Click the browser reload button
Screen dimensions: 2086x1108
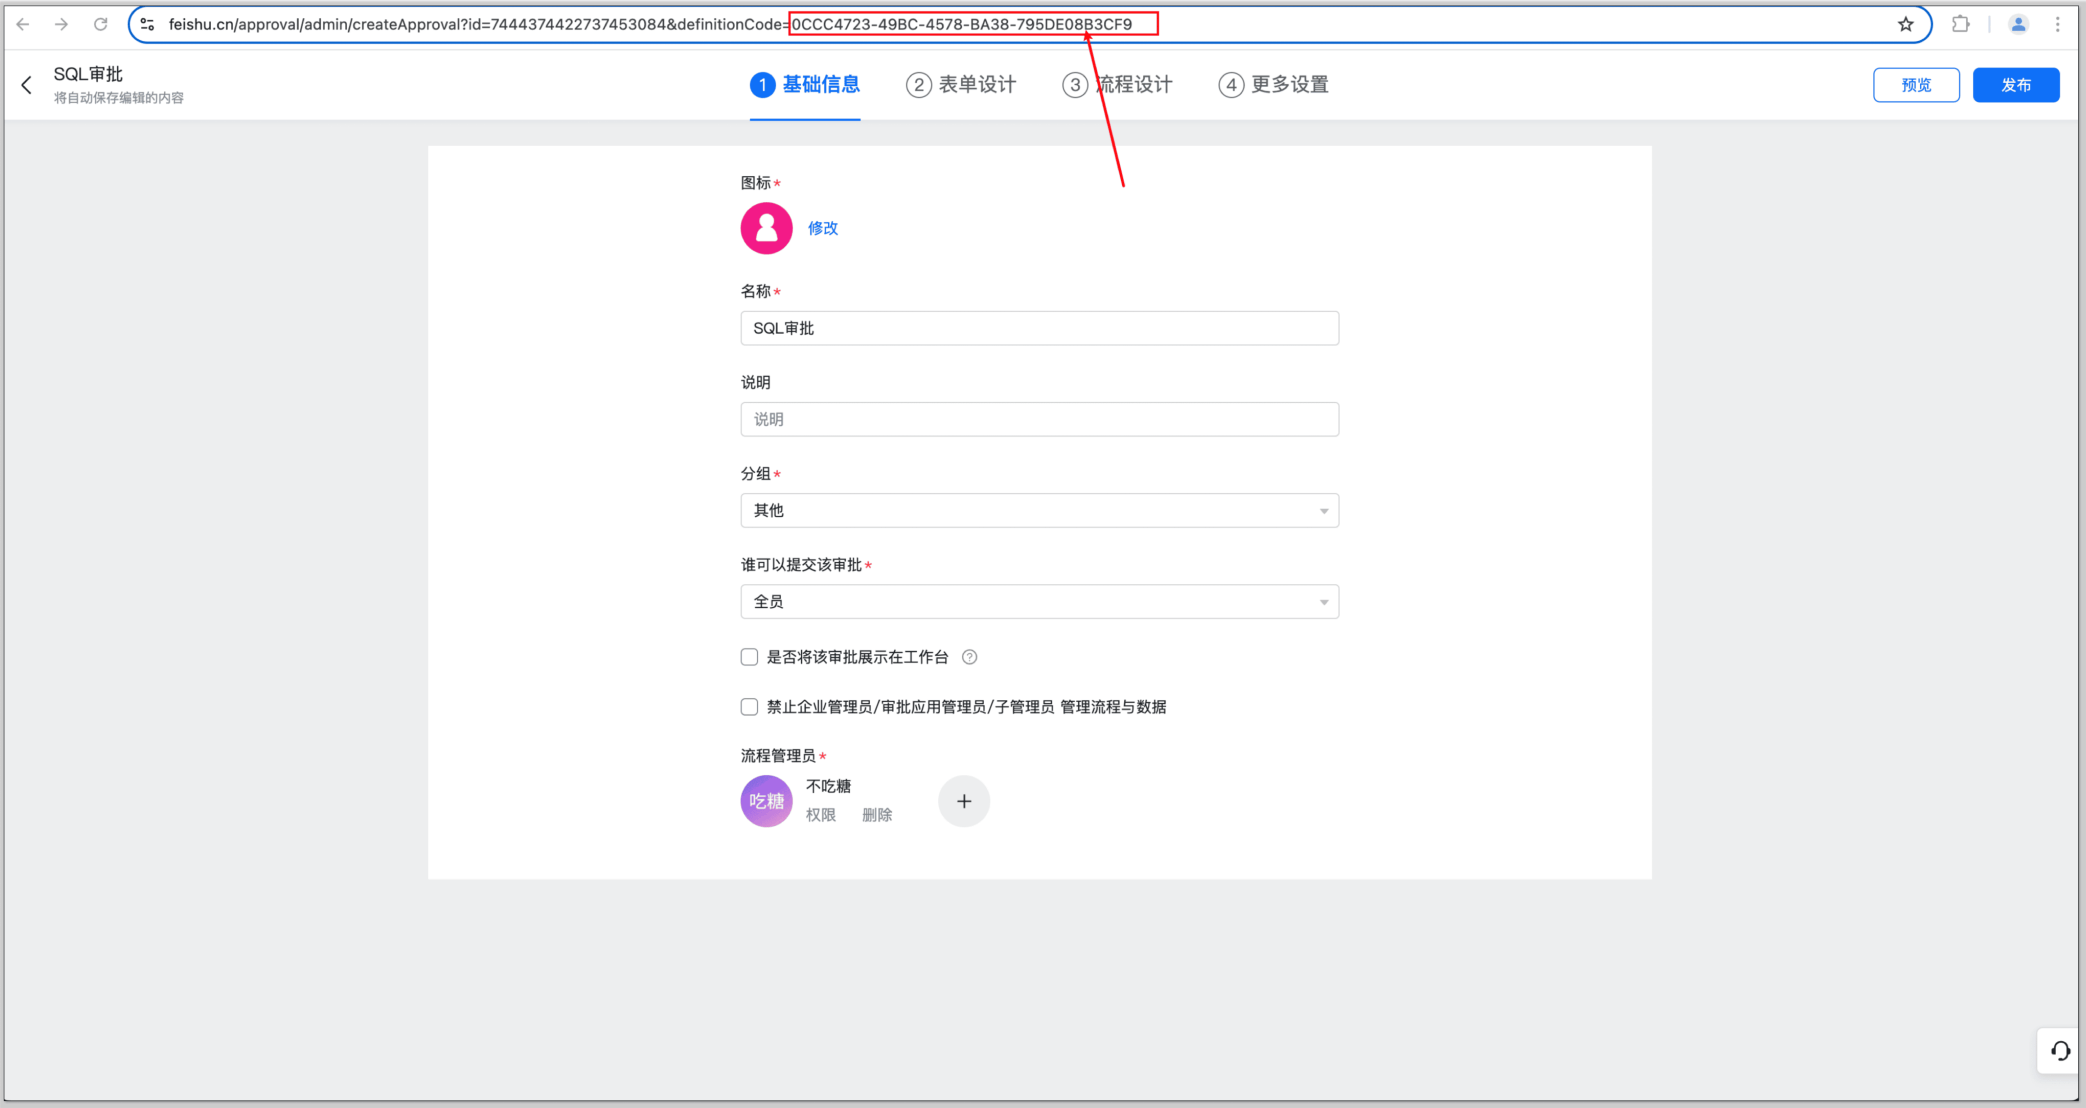tap(101, 24)
